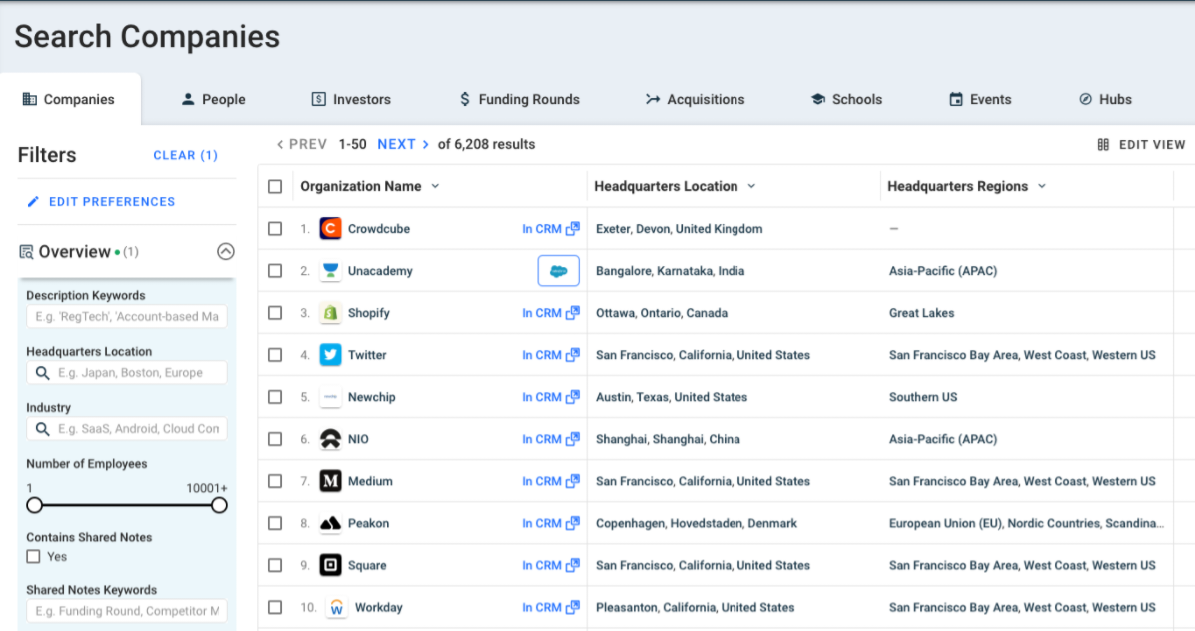Screen dimensions: 1195x631
Task: Click the Hubs compass icon
Action: (1085, 99)
